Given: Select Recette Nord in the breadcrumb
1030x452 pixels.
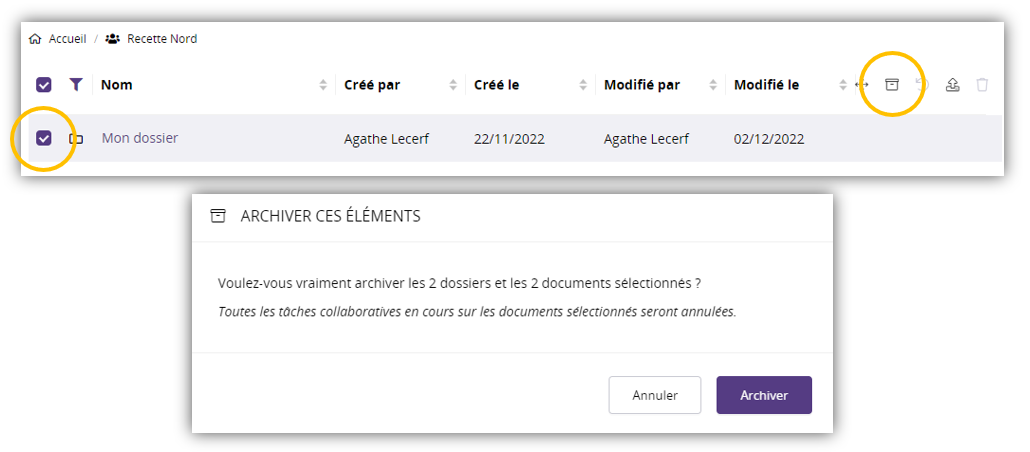Looking at the screenshot, I should pos(162,39).
